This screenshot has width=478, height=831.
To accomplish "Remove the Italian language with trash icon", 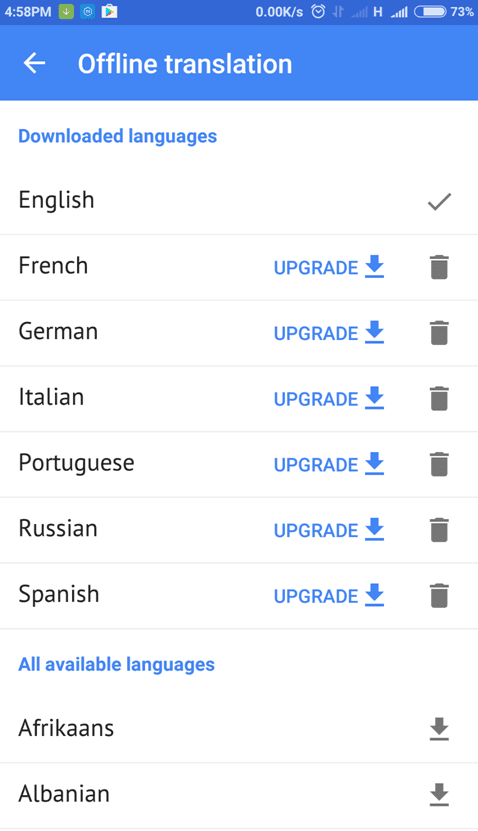I will point(439,399).
